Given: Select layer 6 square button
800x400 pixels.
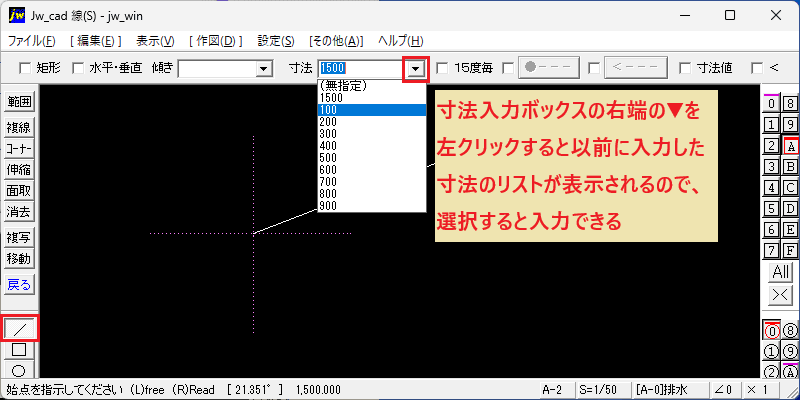Looking at the screenshot, I should [x=771, y=230].
